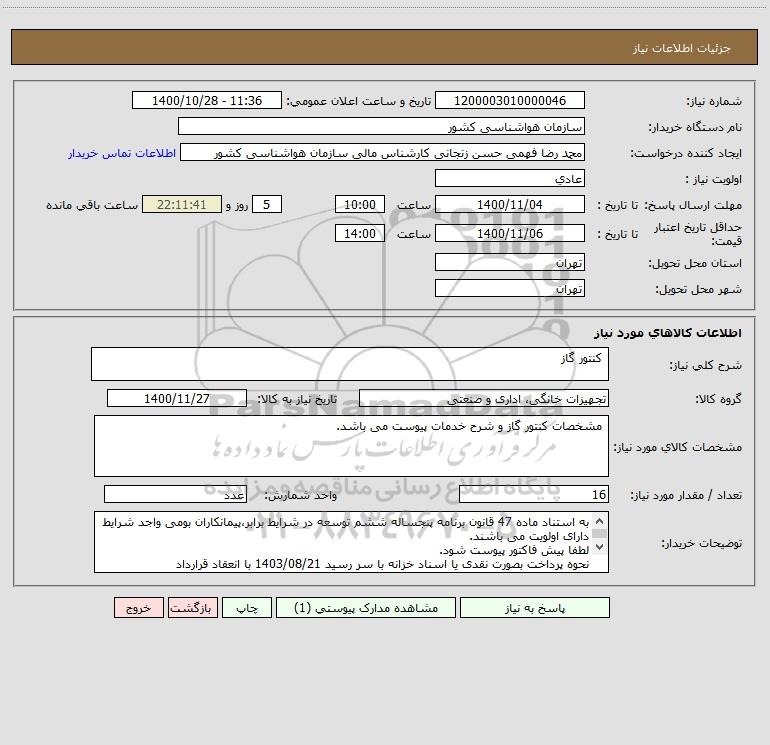Click remaining days field showing 5
Screen dimensions: 770x745
pos(267,204)
